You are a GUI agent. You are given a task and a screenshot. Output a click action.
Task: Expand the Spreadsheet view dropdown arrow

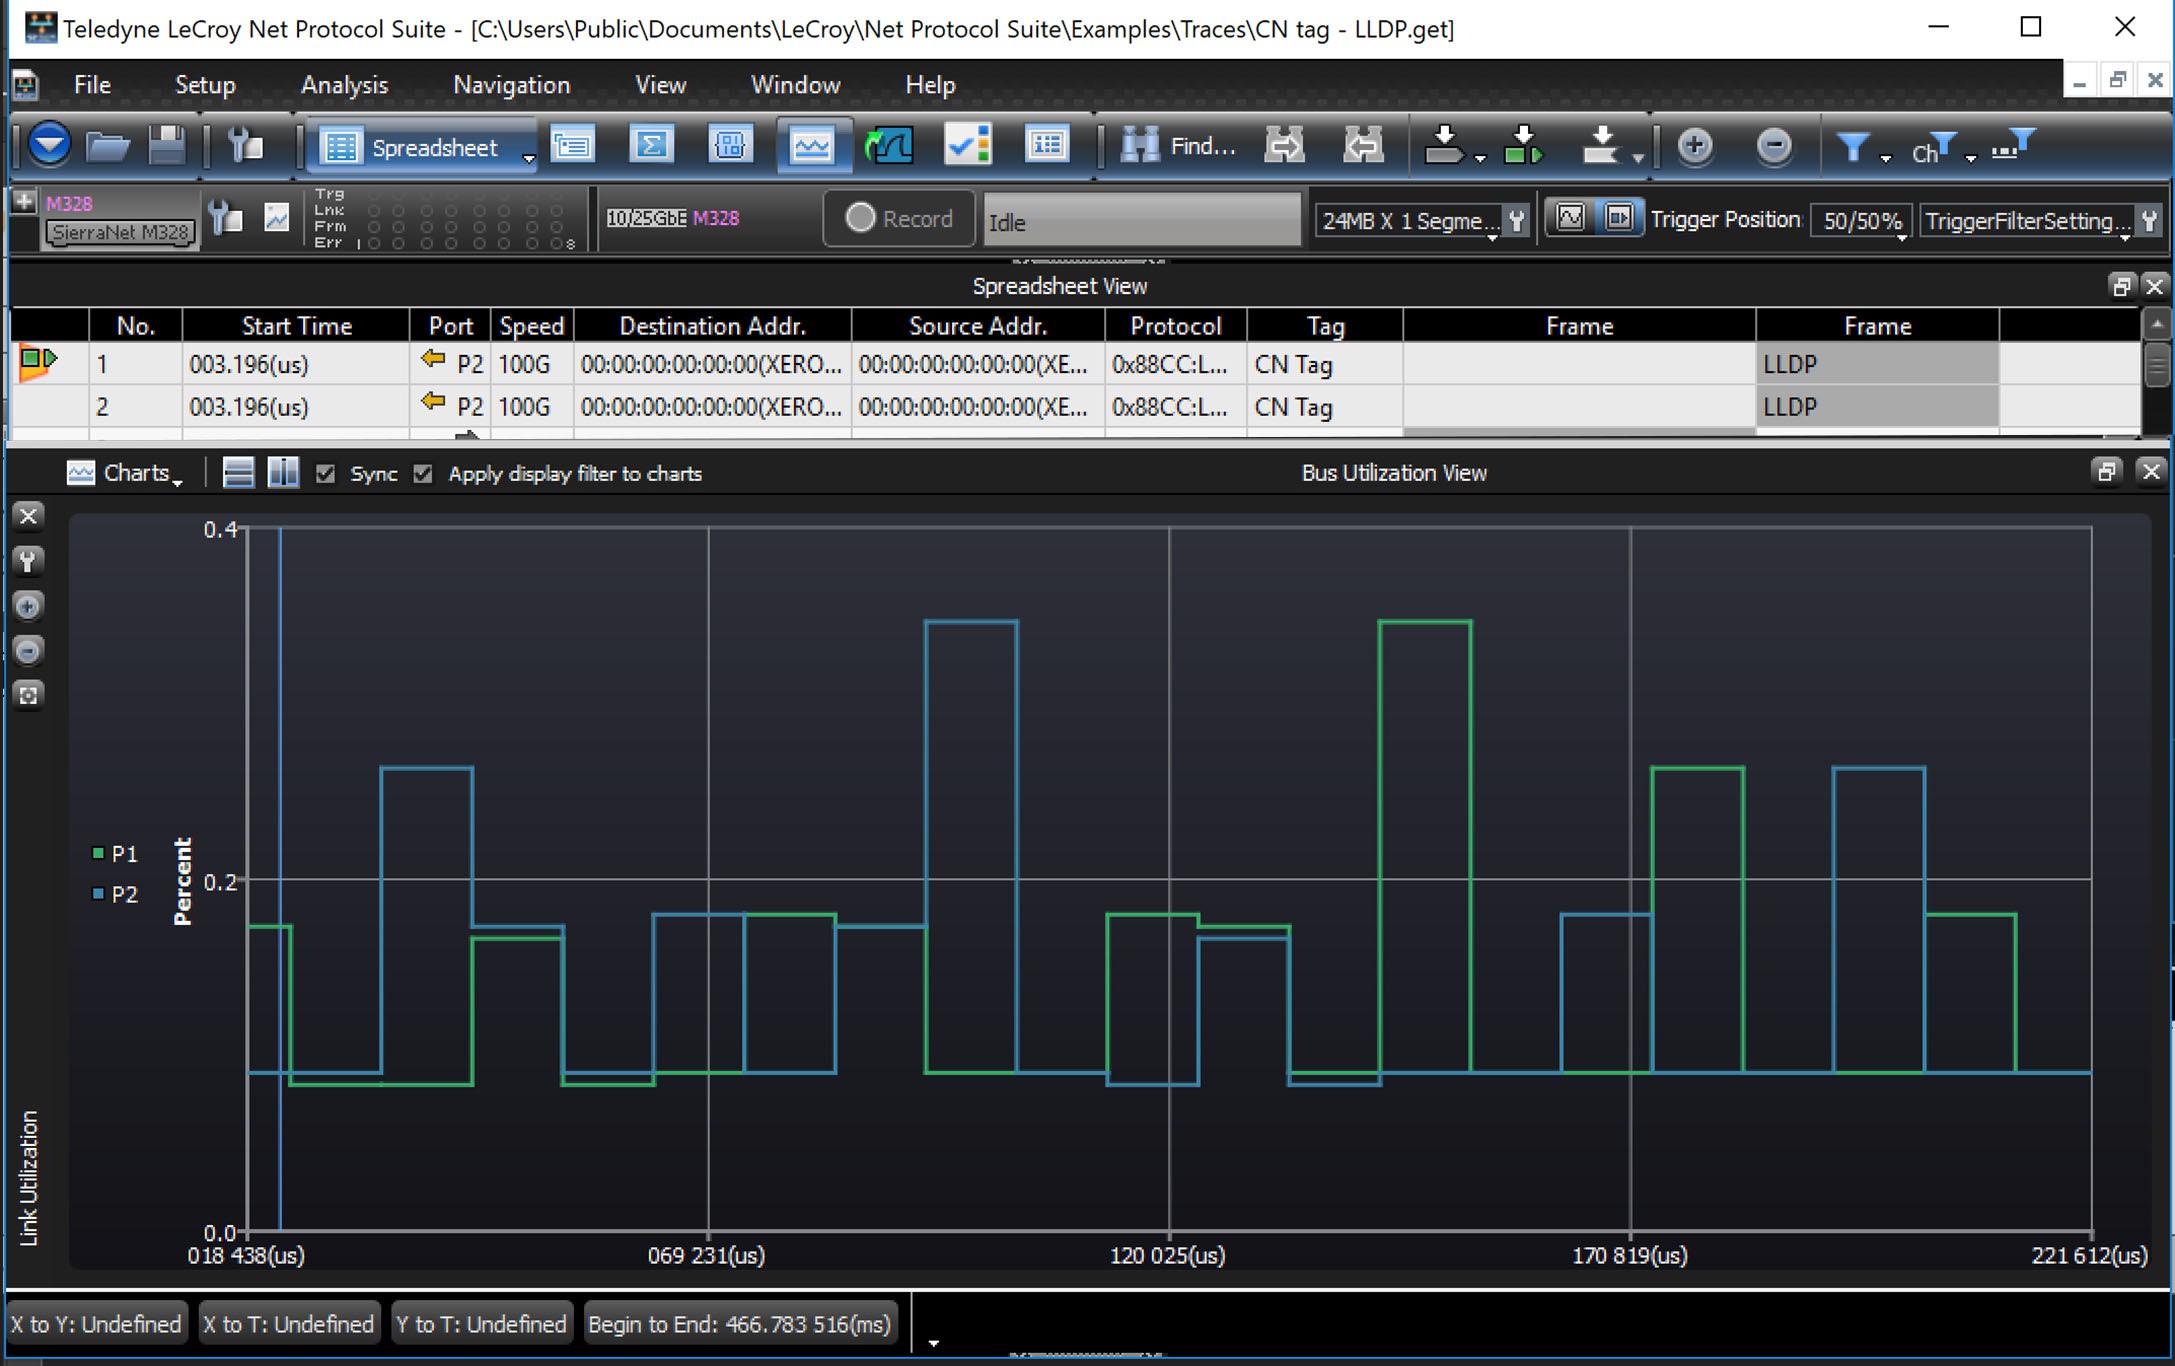[528, 156]
